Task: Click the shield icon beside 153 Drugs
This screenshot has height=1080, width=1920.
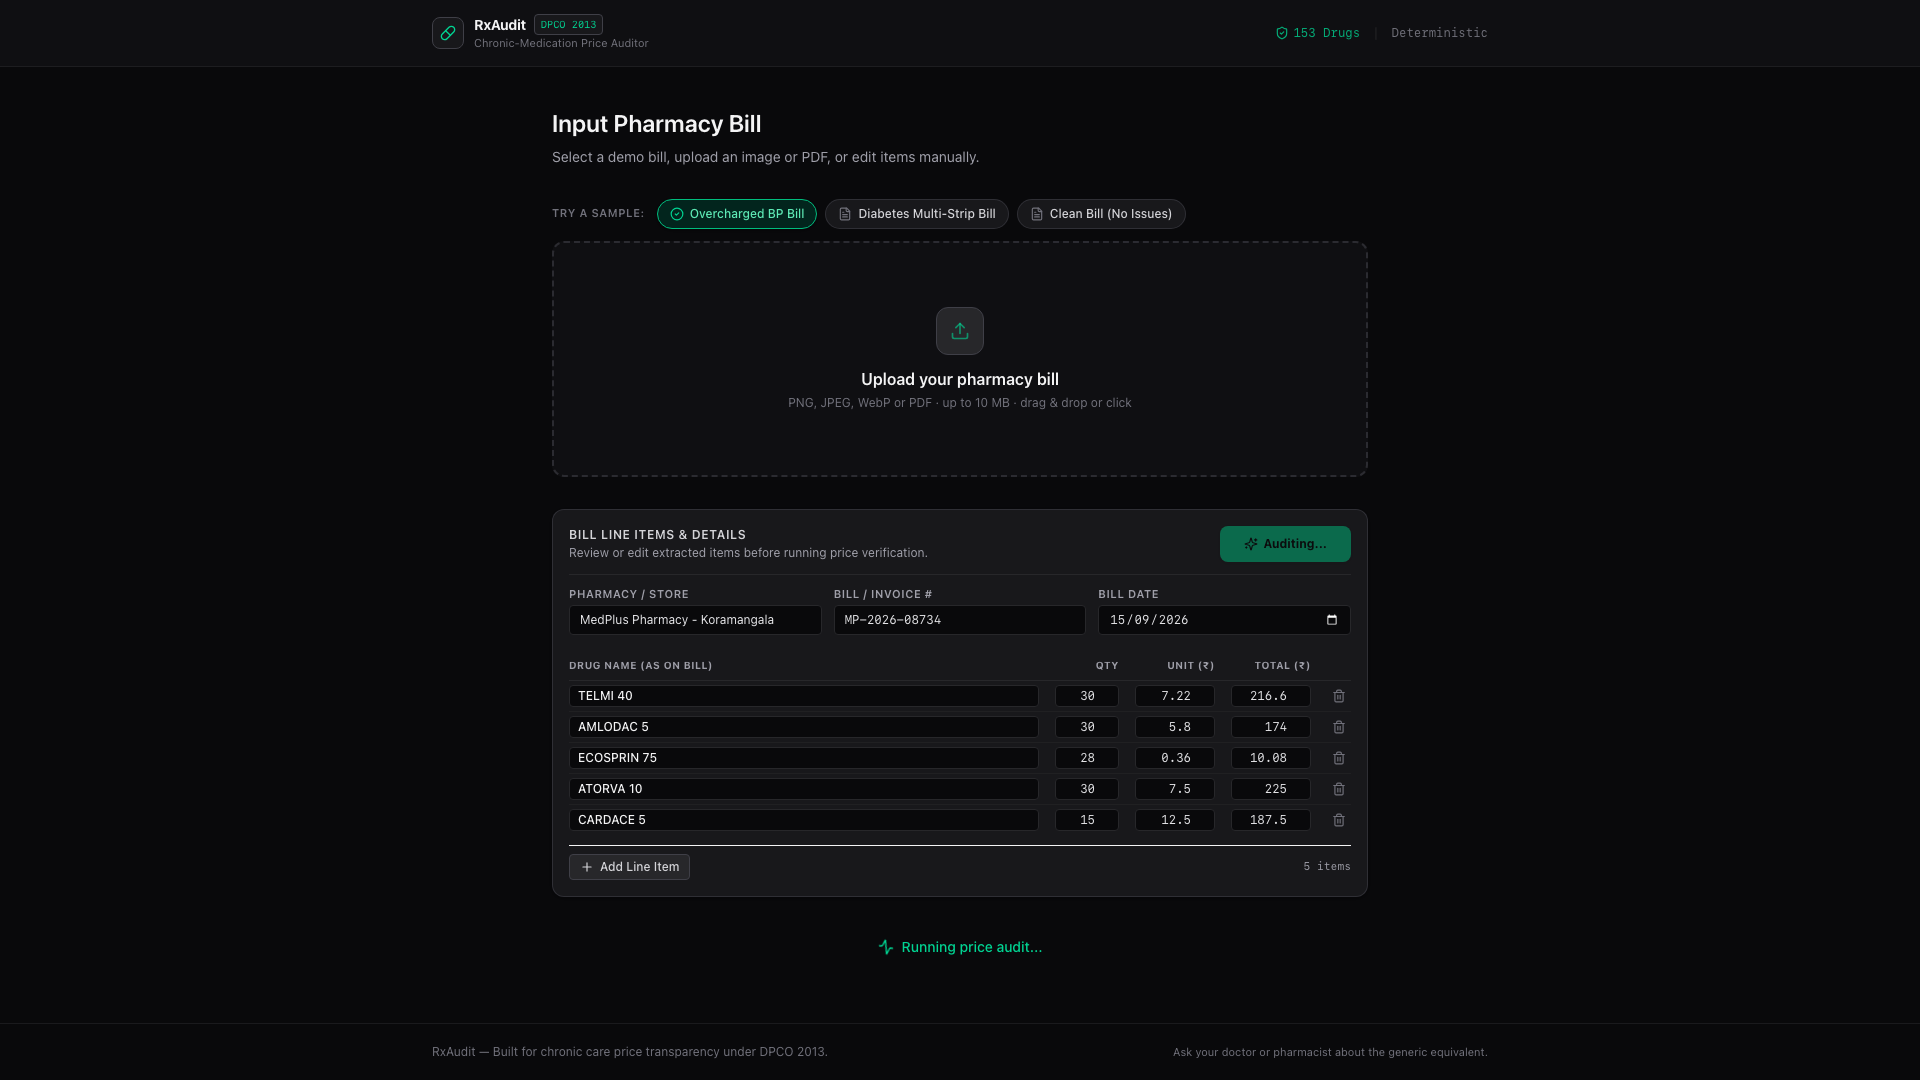Action: coord(1282,33)
